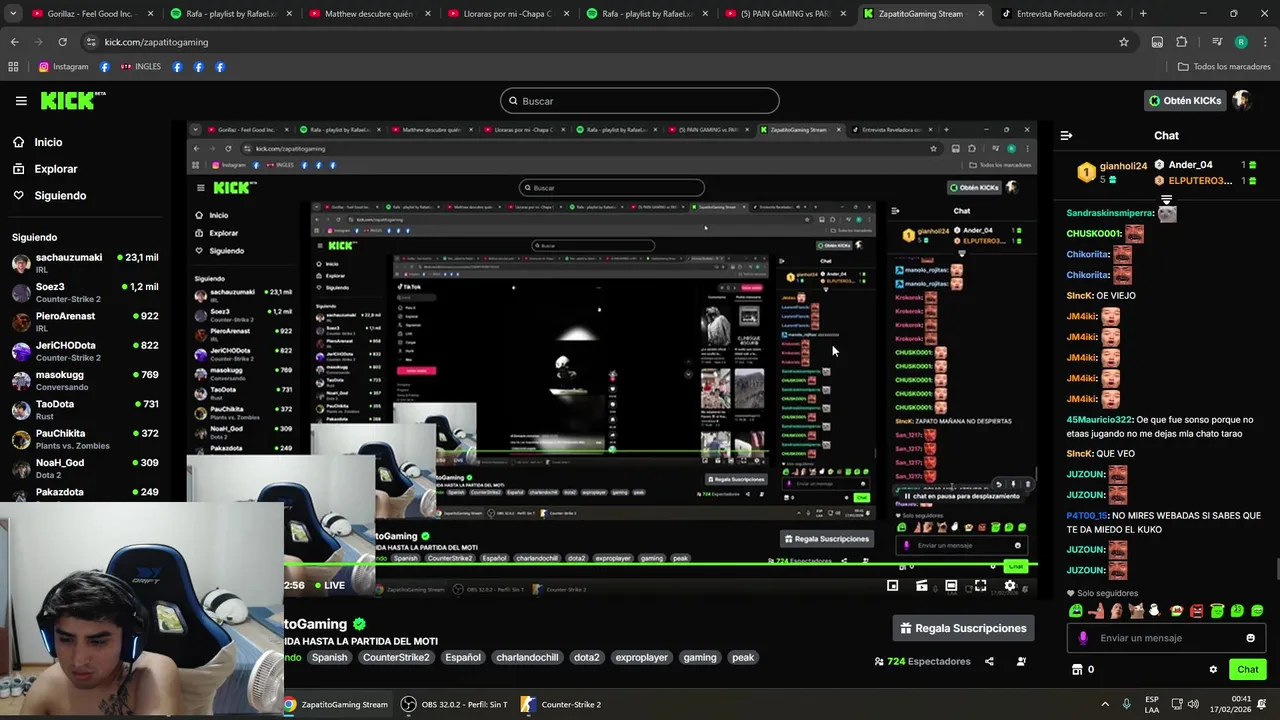
Task: Open JeriCHODota followed channel
Action: pyautogui.click(x=85, y=351)
